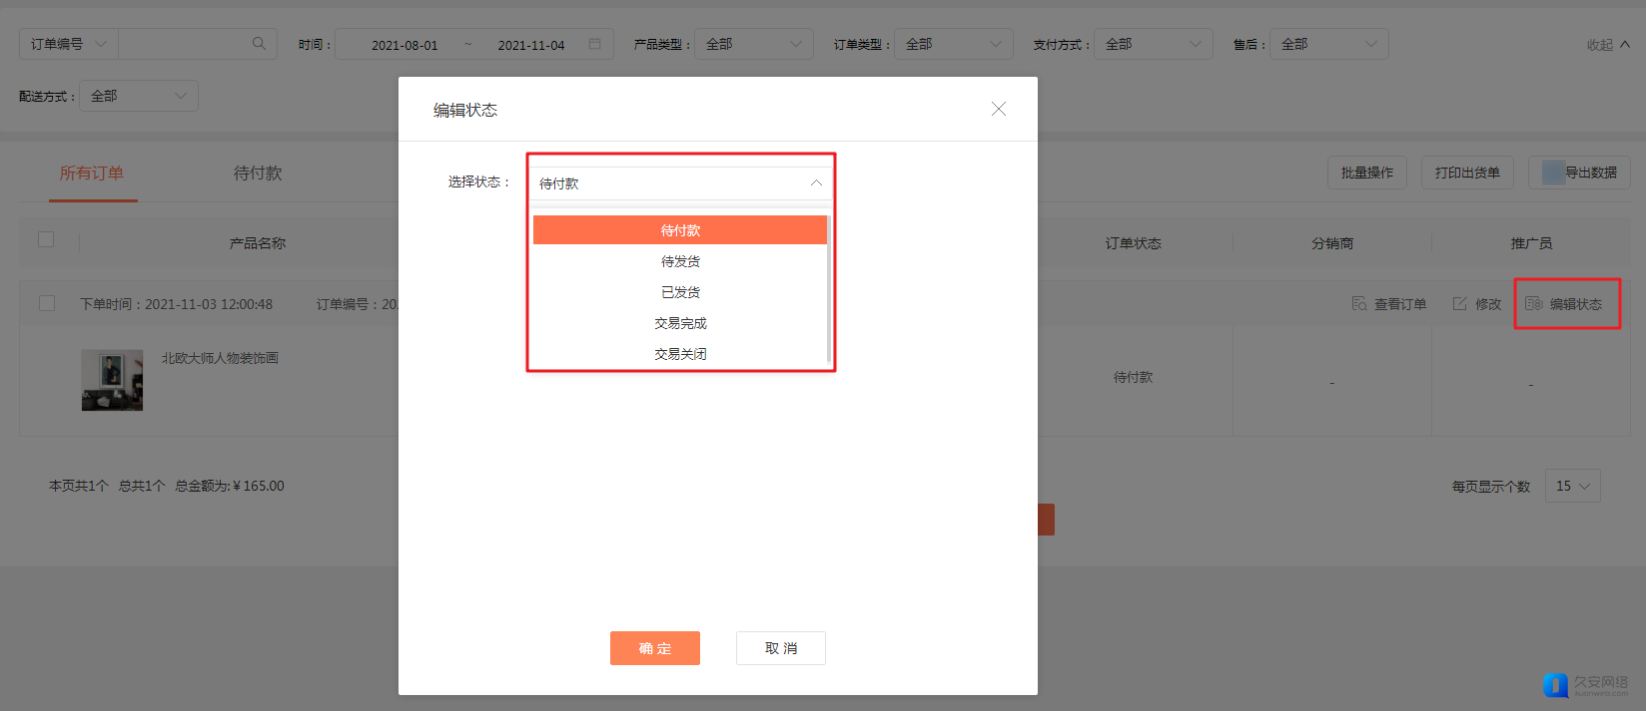This screenshot has width=1646, height=711.
Task: Click the search magnifier icon
Action: click(x=259, y=44)
